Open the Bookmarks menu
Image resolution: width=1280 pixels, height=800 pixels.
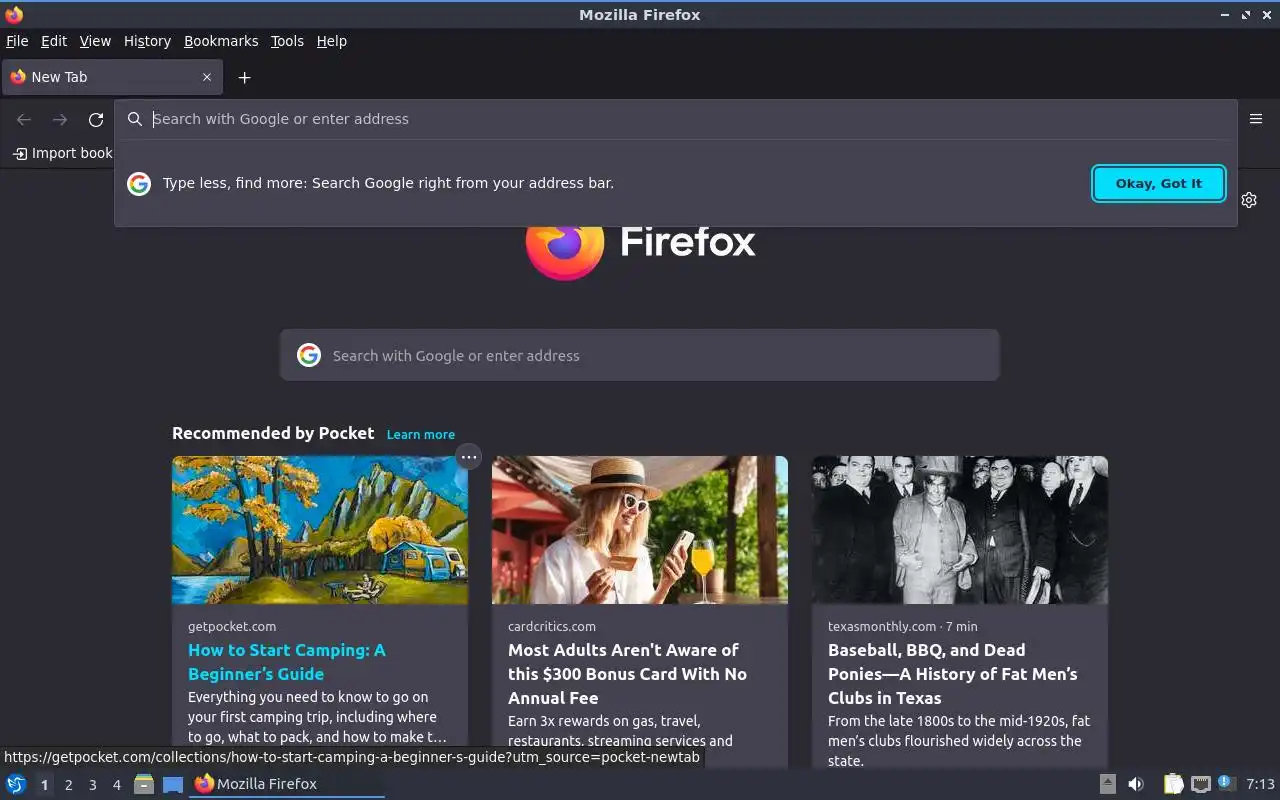221,41
